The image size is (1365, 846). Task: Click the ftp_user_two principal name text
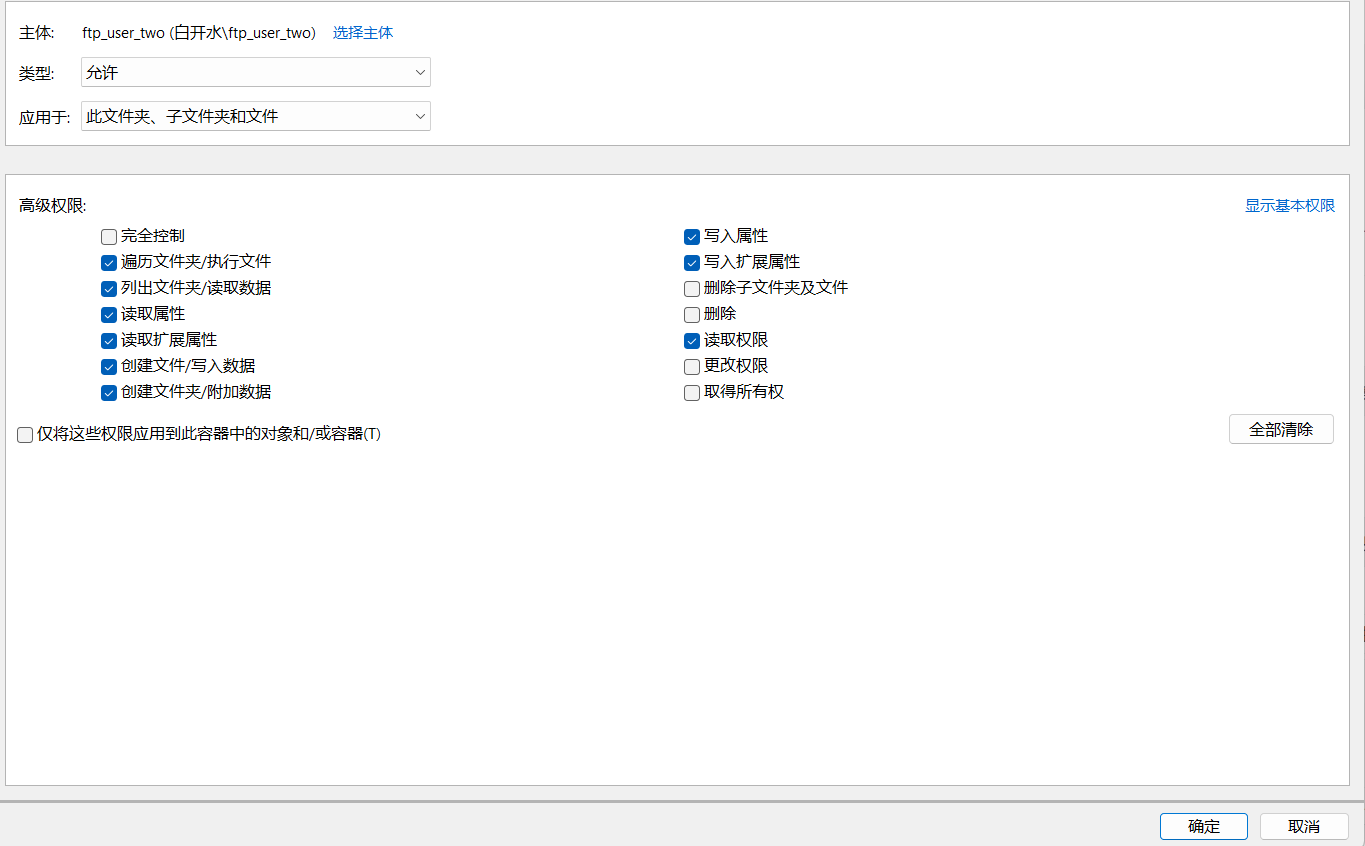point(199,33)
